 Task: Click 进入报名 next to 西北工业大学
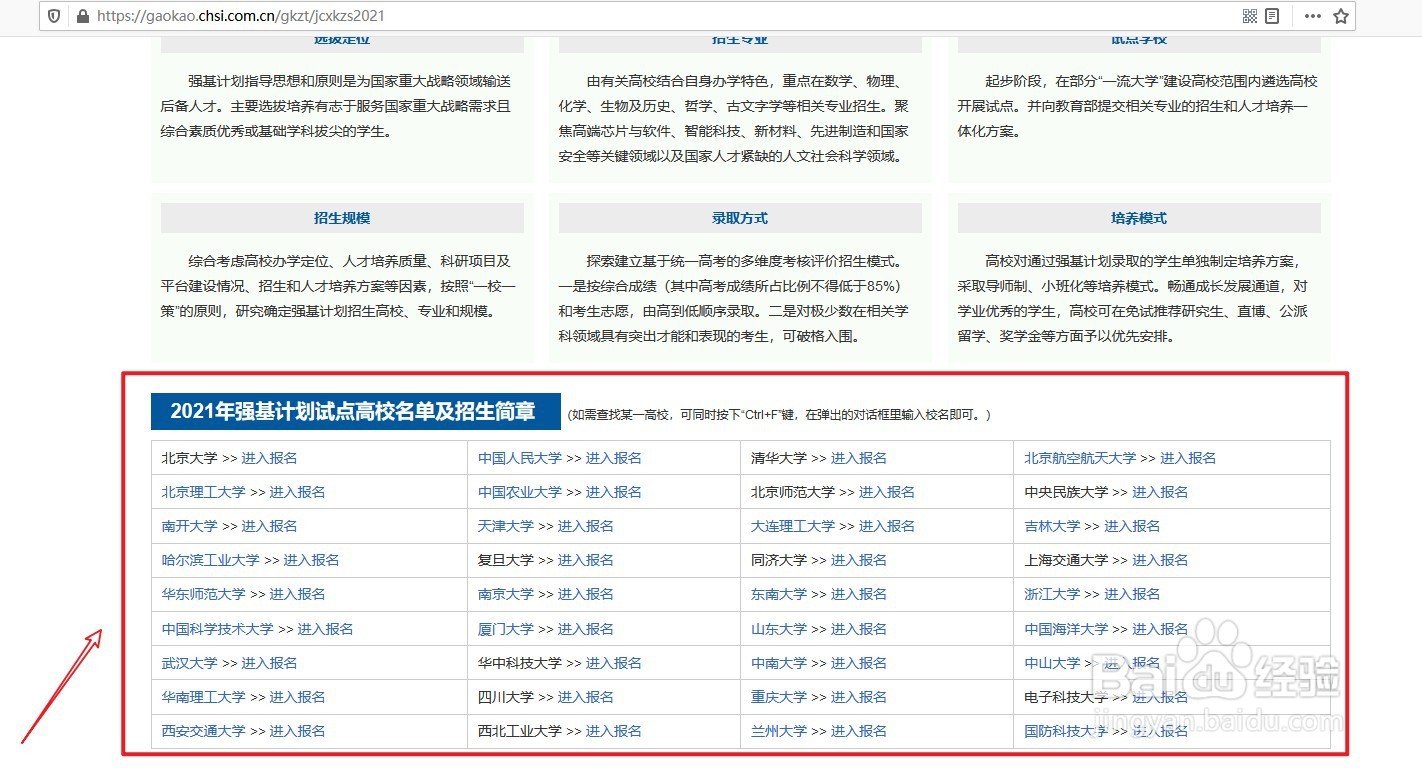[x=613, y=731]
